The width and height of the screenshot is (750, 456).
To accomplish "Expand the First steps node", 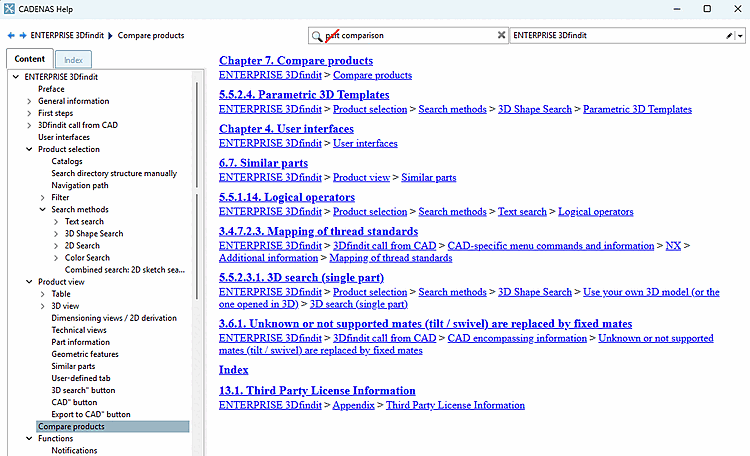I will (x=29, y=113).
